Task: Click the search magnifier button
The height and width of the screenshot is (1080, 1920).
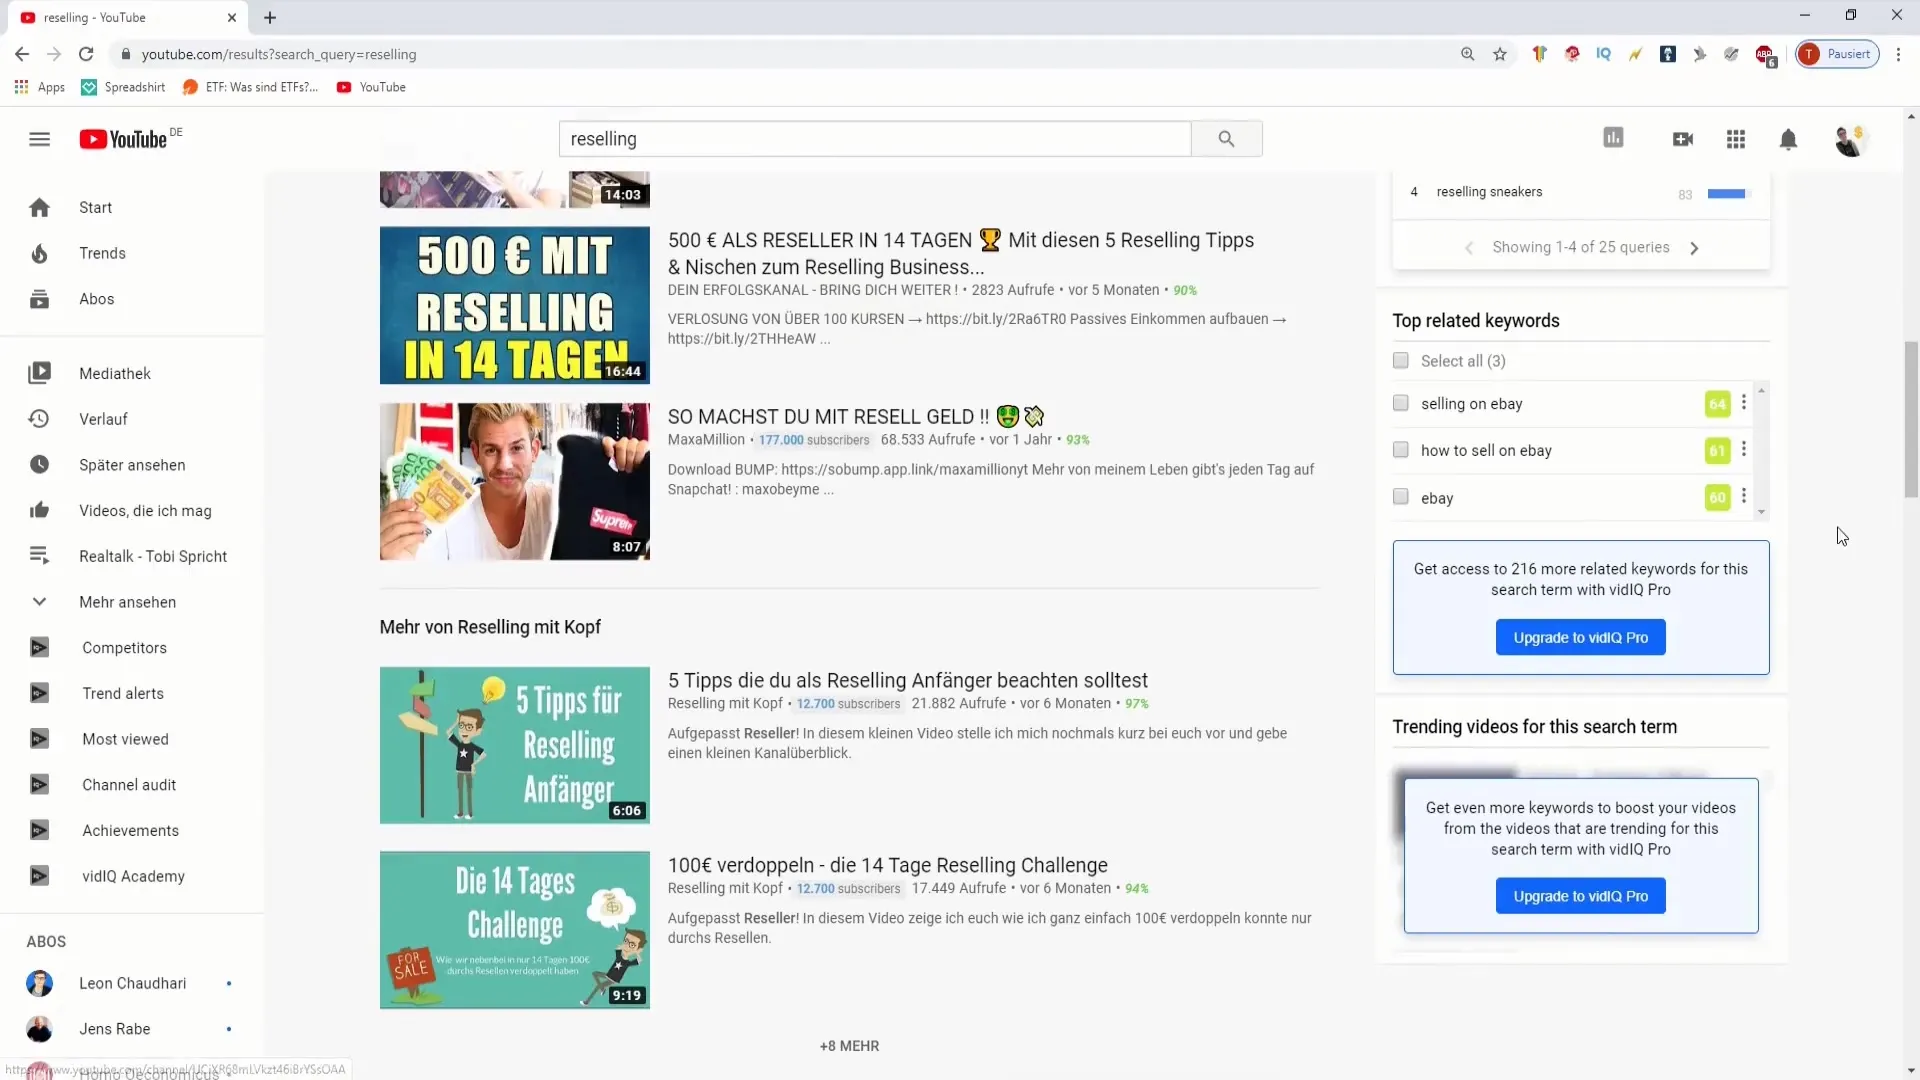Action: 1226,139
